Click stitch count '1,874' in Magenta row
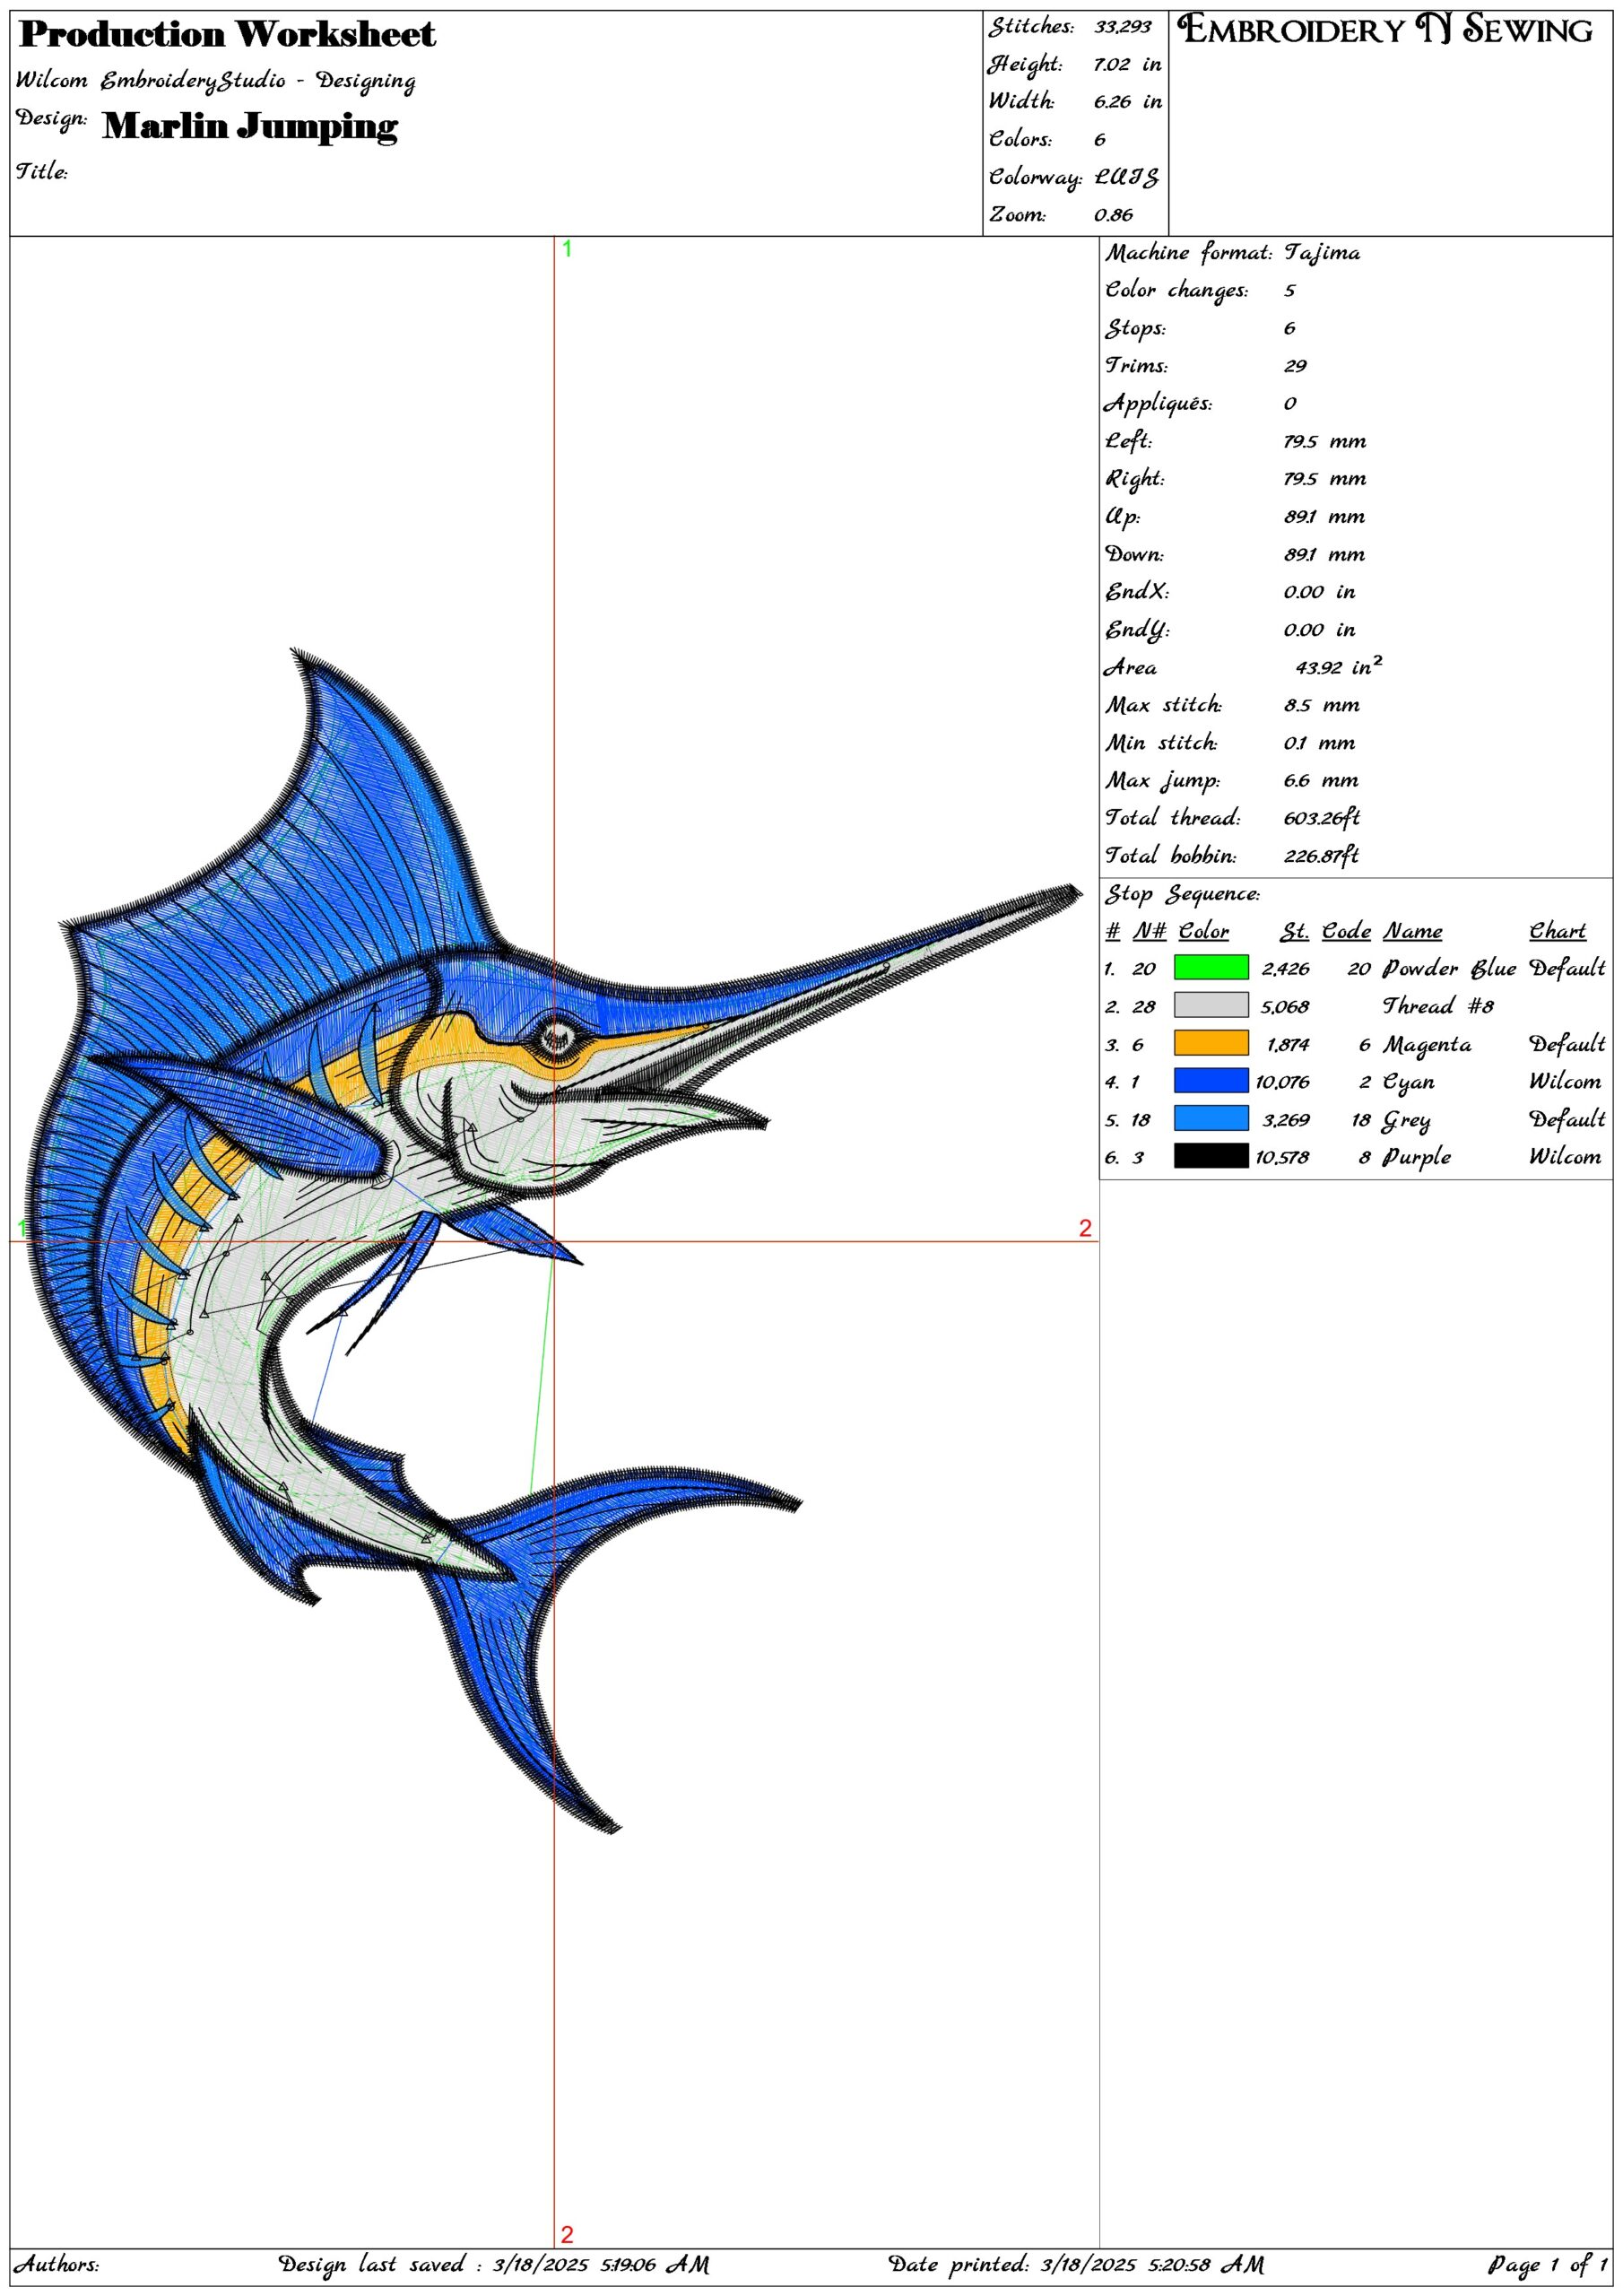This screenshot has height=2296, width=1623. click(1287, 1044)
